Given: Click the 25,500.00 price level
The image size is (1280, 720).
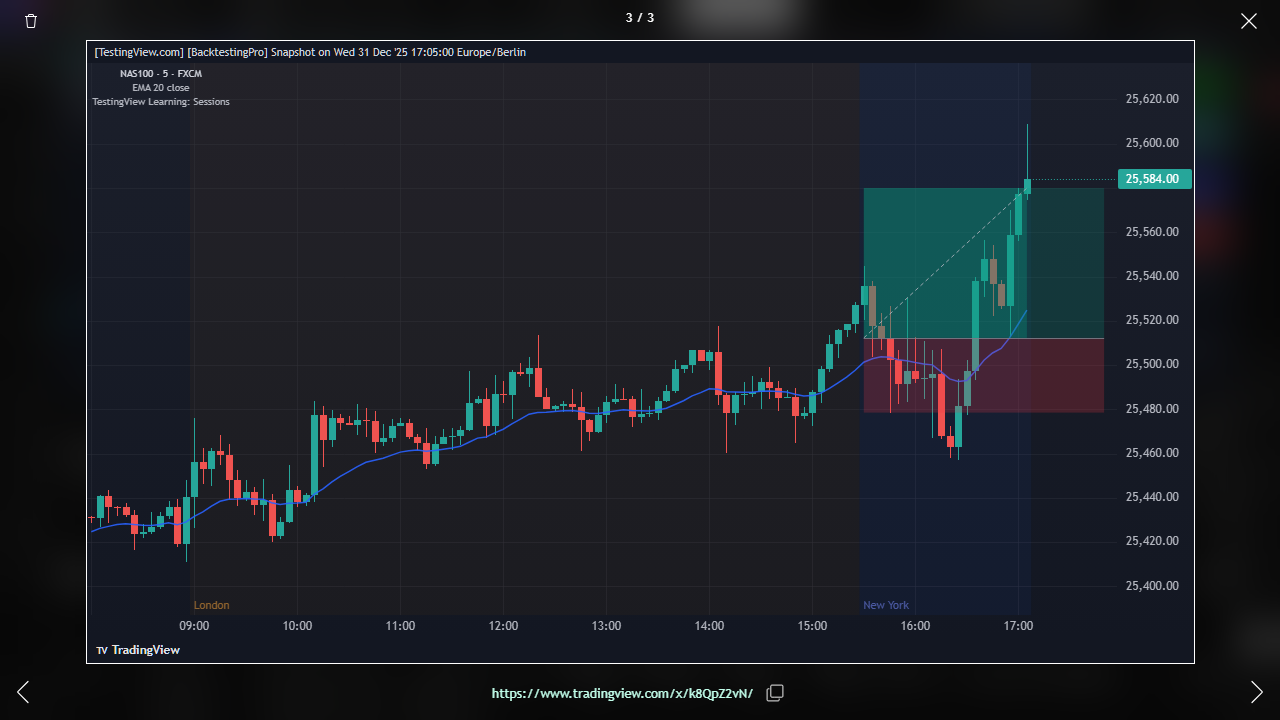Looking at the screenshot, I should tap(1152, 364).
